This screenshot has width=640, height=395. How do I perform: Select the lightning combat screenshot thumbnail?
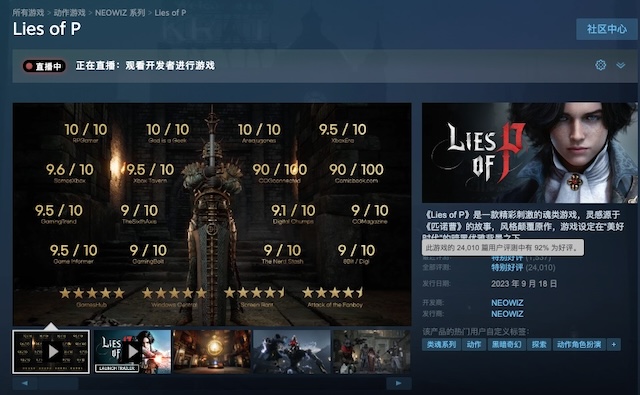coord(292,352)
